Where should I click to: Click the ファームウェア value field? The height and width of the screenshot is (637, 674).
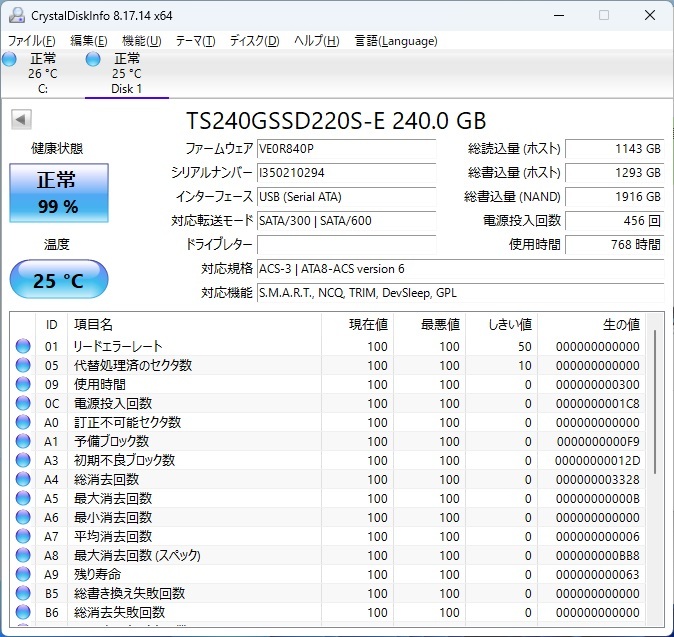pos(346,149)
